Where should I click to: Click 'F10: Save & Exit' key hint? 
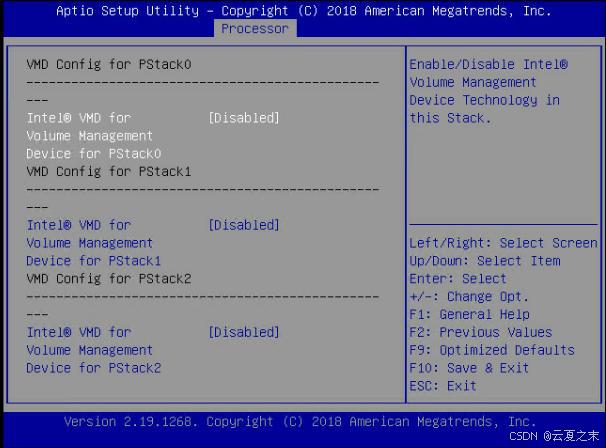[469, 368]
